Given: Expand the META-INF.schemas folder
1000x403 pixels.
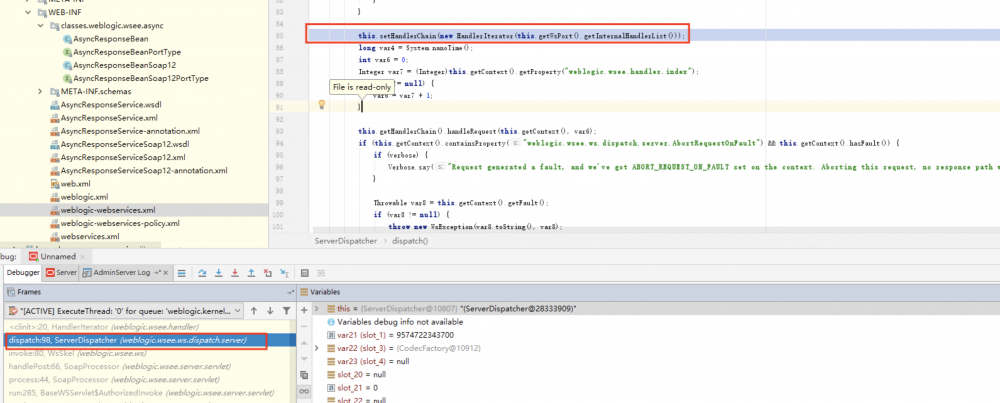Looking at the screenshot, I should coord(41,92).
